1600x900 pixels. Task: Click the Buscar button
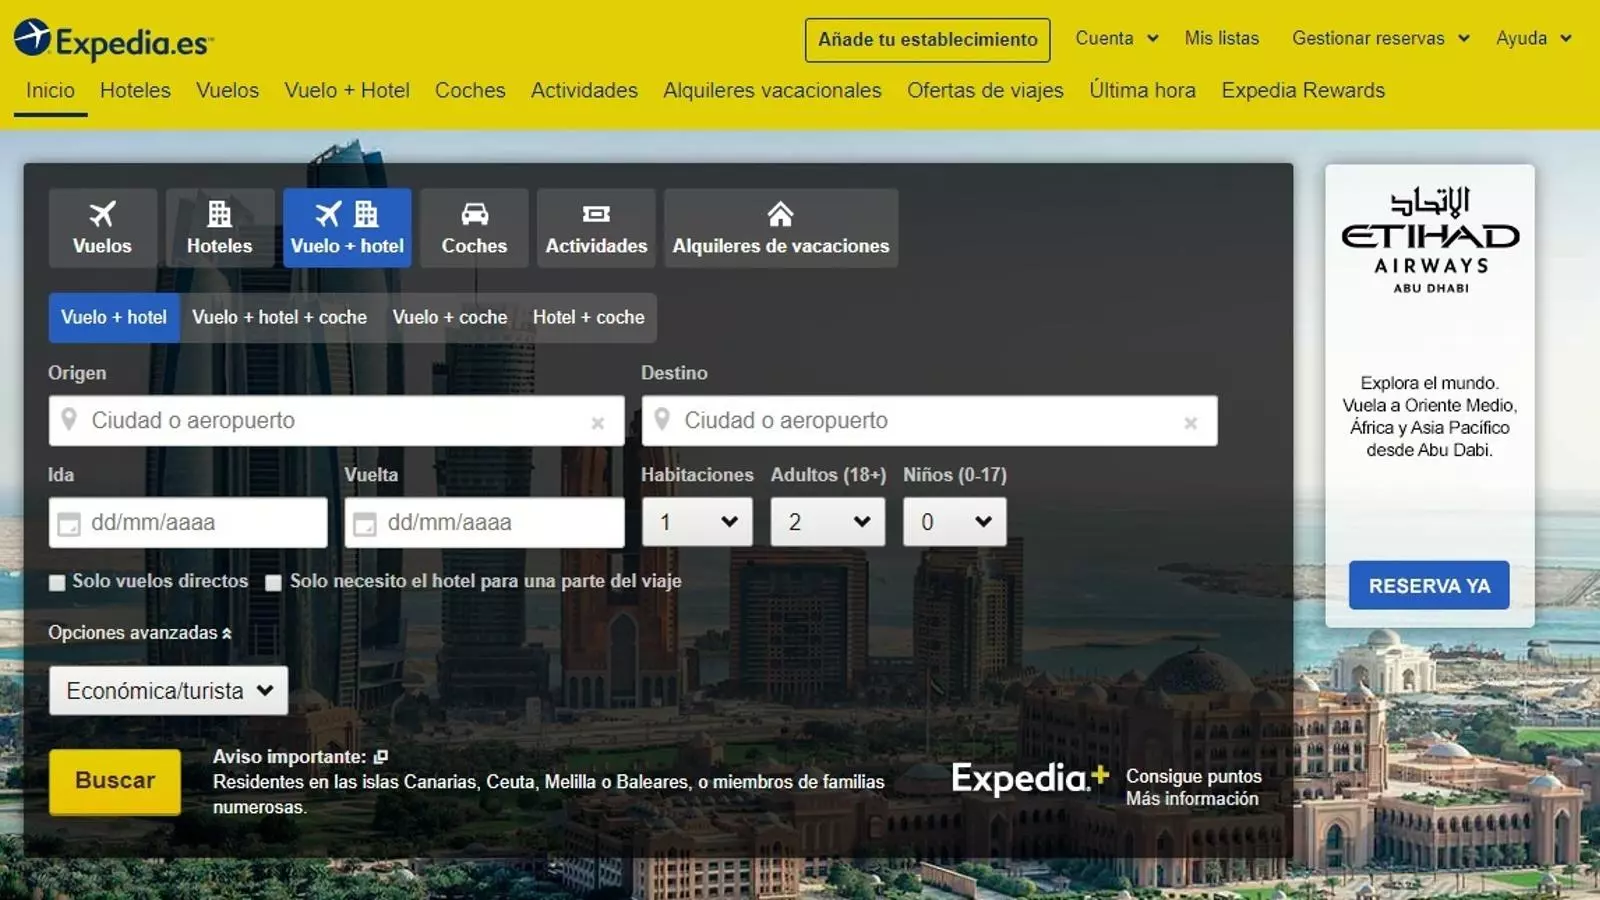pyautogui.click(x=115, y=781)
